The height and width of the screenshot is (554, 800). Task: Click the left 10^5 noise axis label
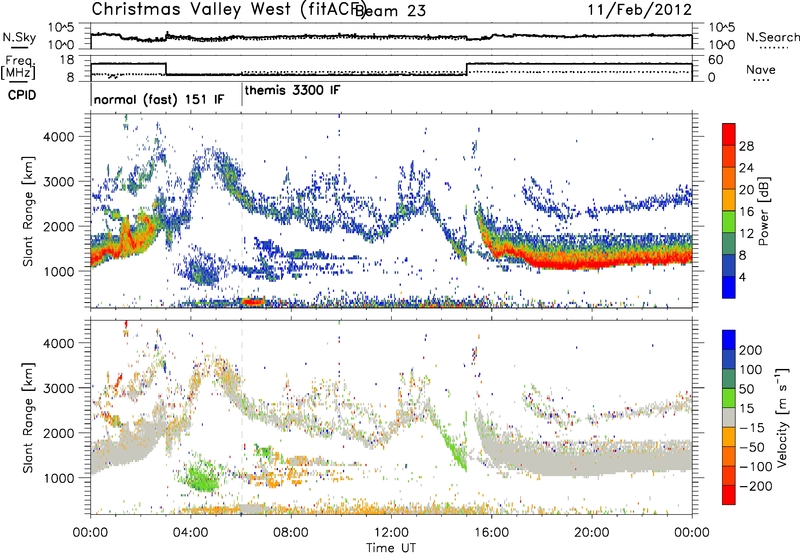click(x=61, y=28)
